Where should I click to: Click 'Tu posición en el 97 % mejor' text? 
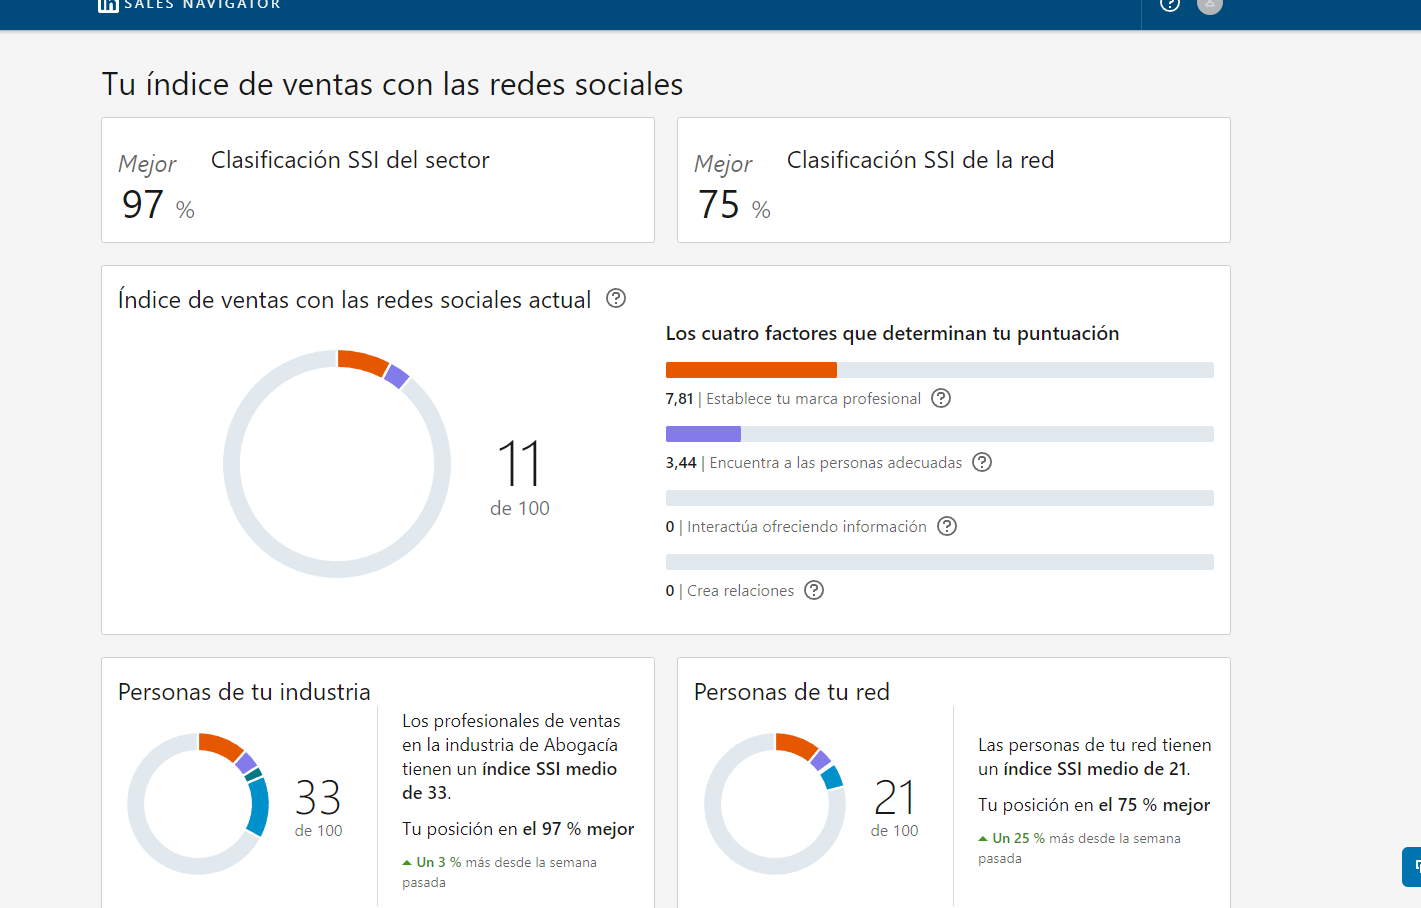(x=518, y=829)
